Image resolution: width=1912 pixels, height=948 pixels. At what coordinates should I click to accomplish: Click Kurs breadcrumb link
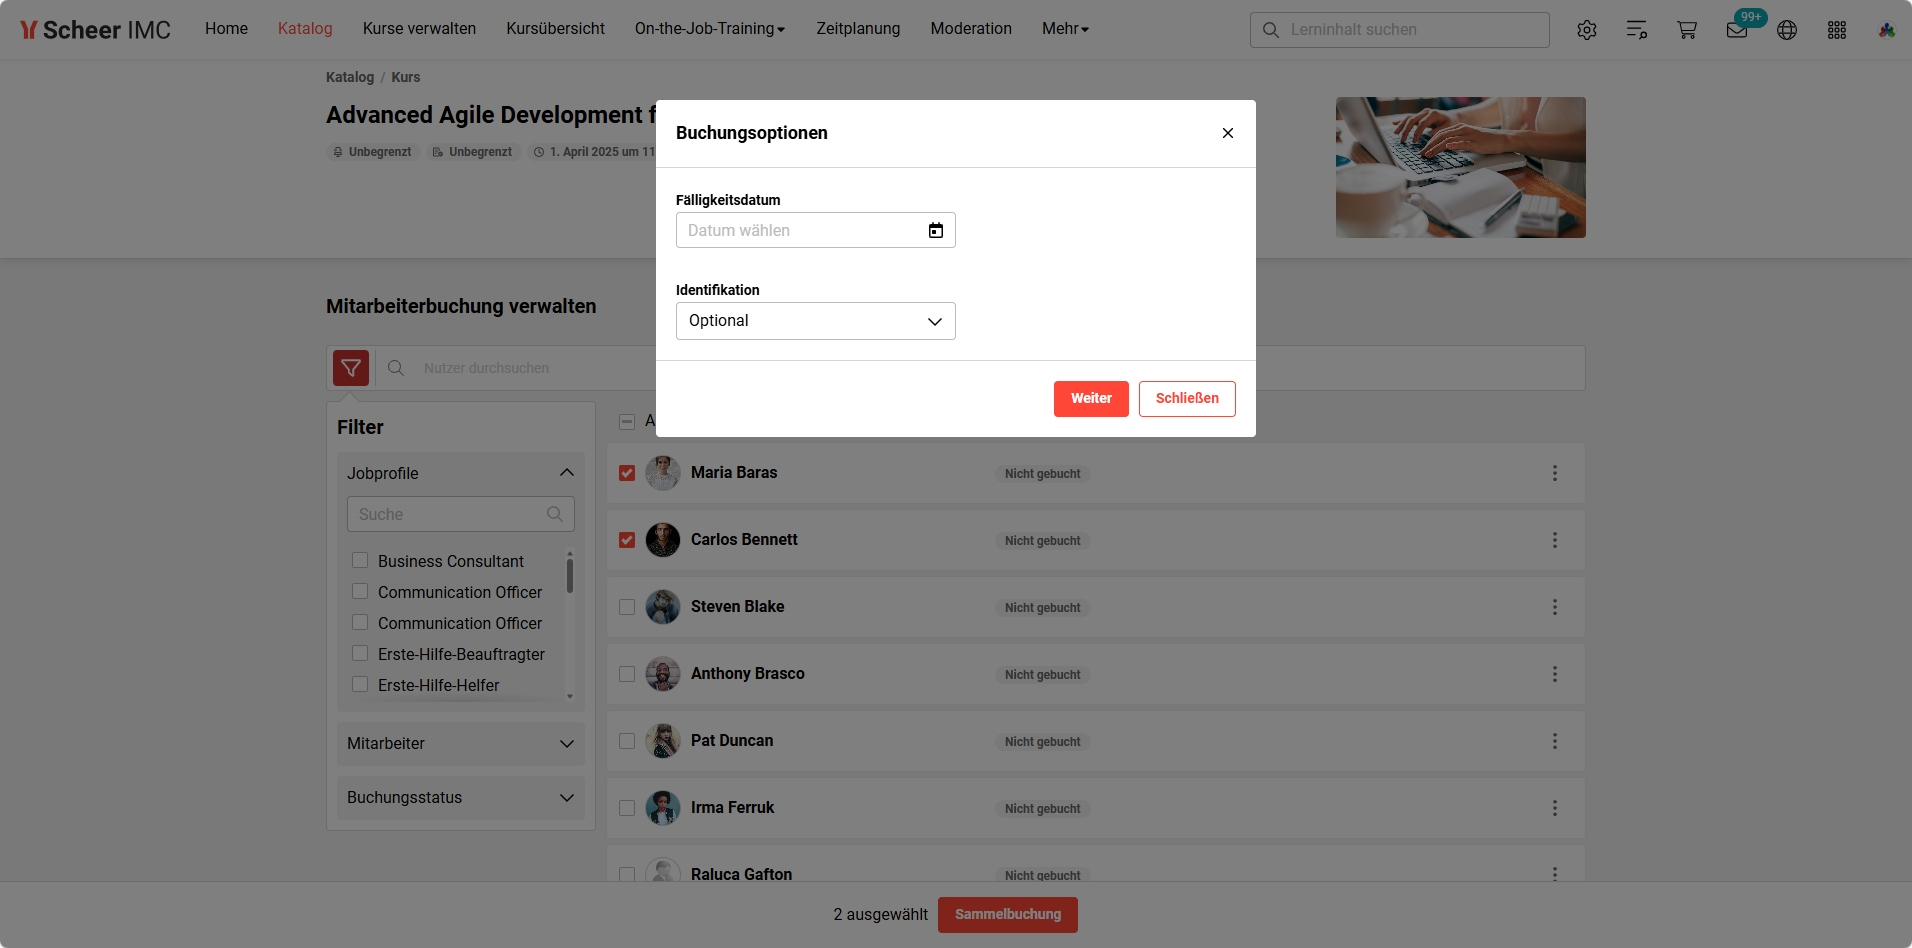(406, 77)
